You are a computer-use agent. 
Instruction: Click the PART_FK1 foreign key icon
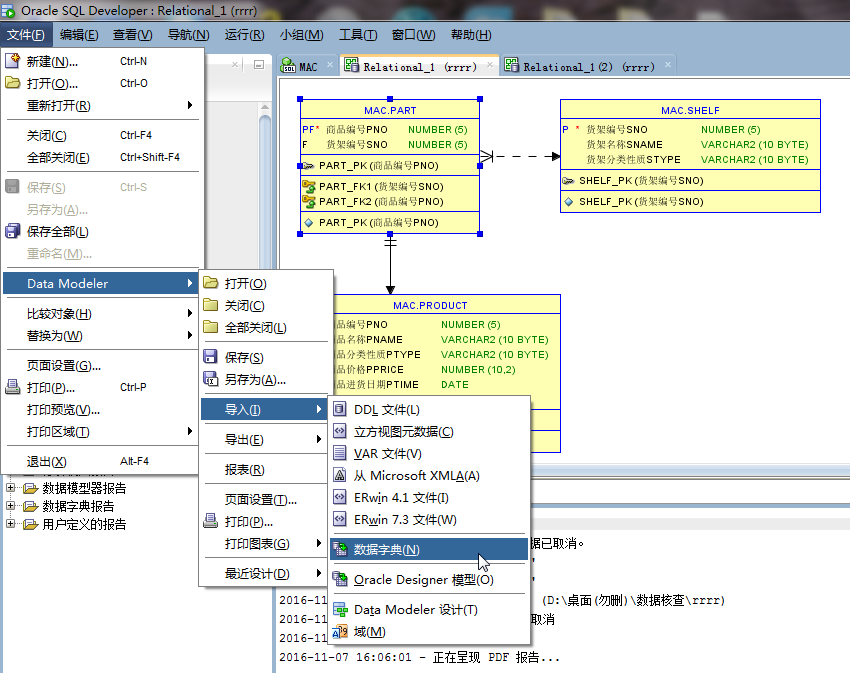pyautogui.click(x=308, y=187)
